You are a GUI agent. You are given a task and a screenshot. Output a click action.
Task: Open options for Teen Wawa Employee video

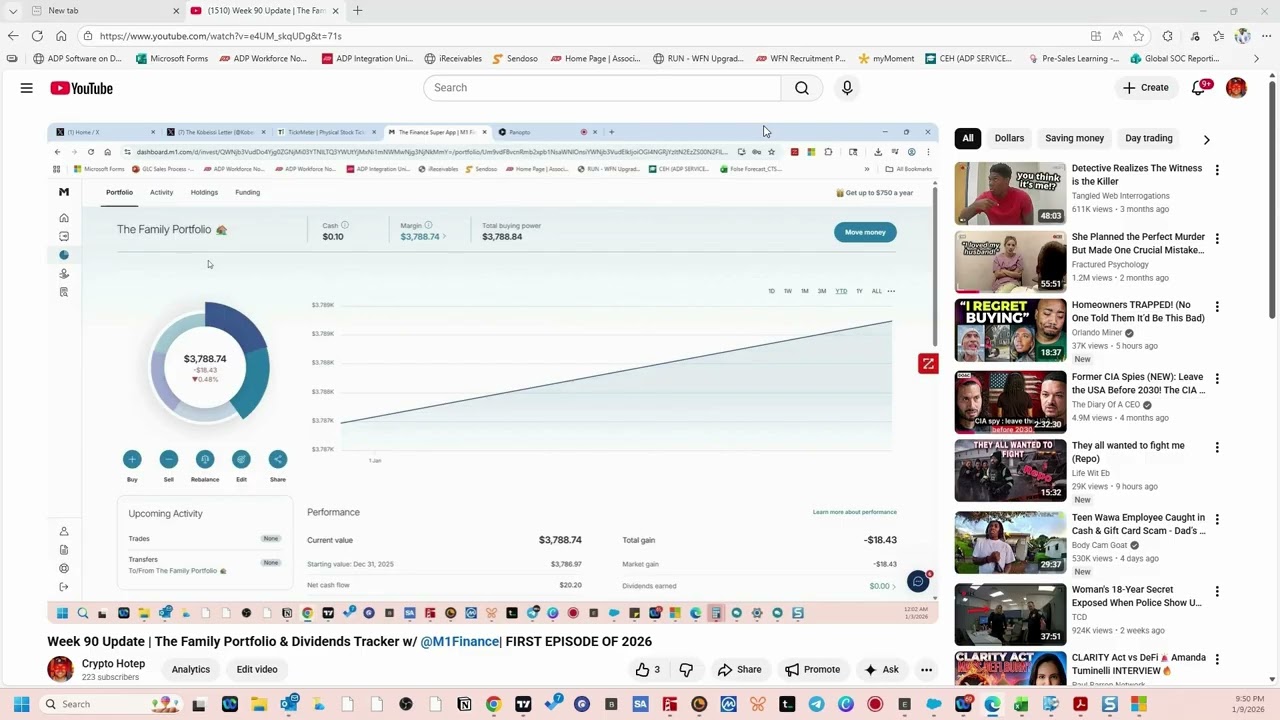1217,520
